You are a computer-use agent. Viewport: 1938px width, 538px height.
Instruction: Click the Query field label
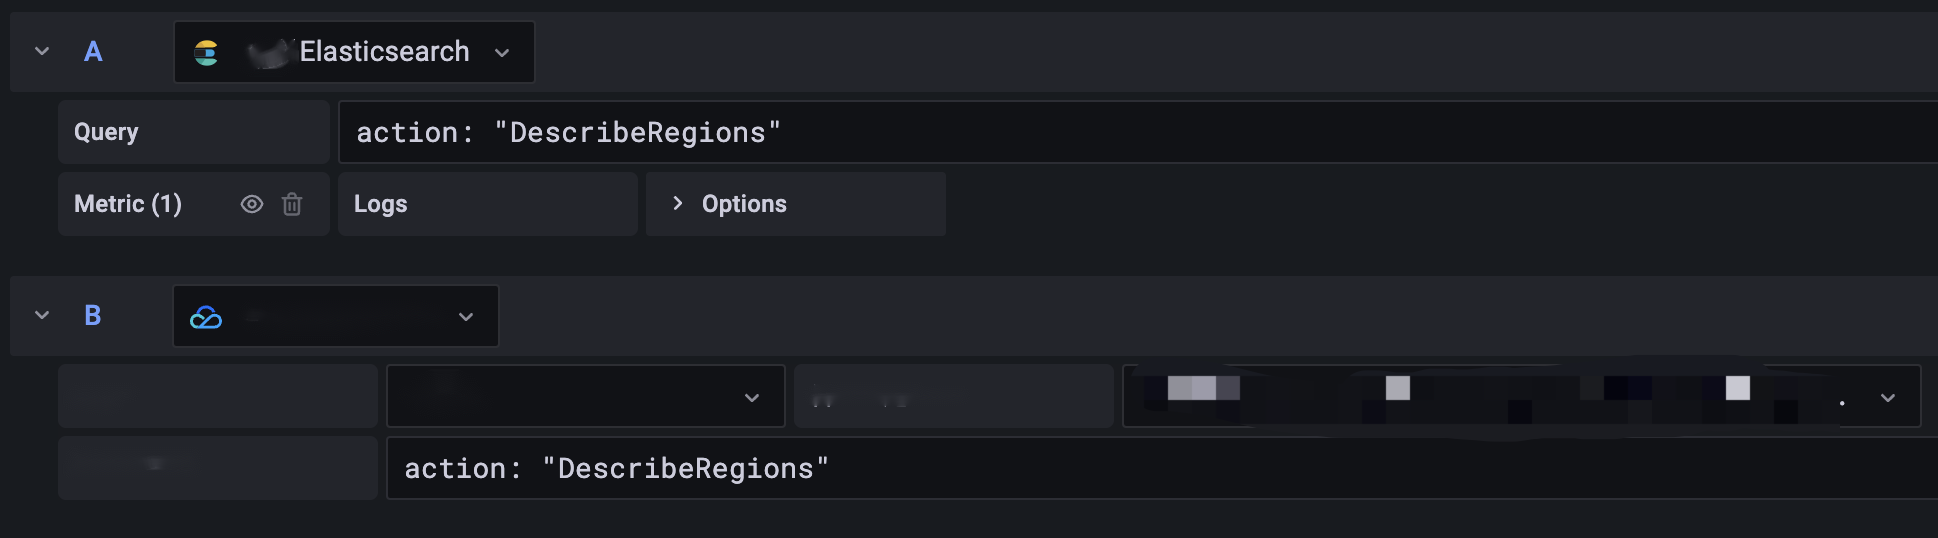[x=107, y=132]
